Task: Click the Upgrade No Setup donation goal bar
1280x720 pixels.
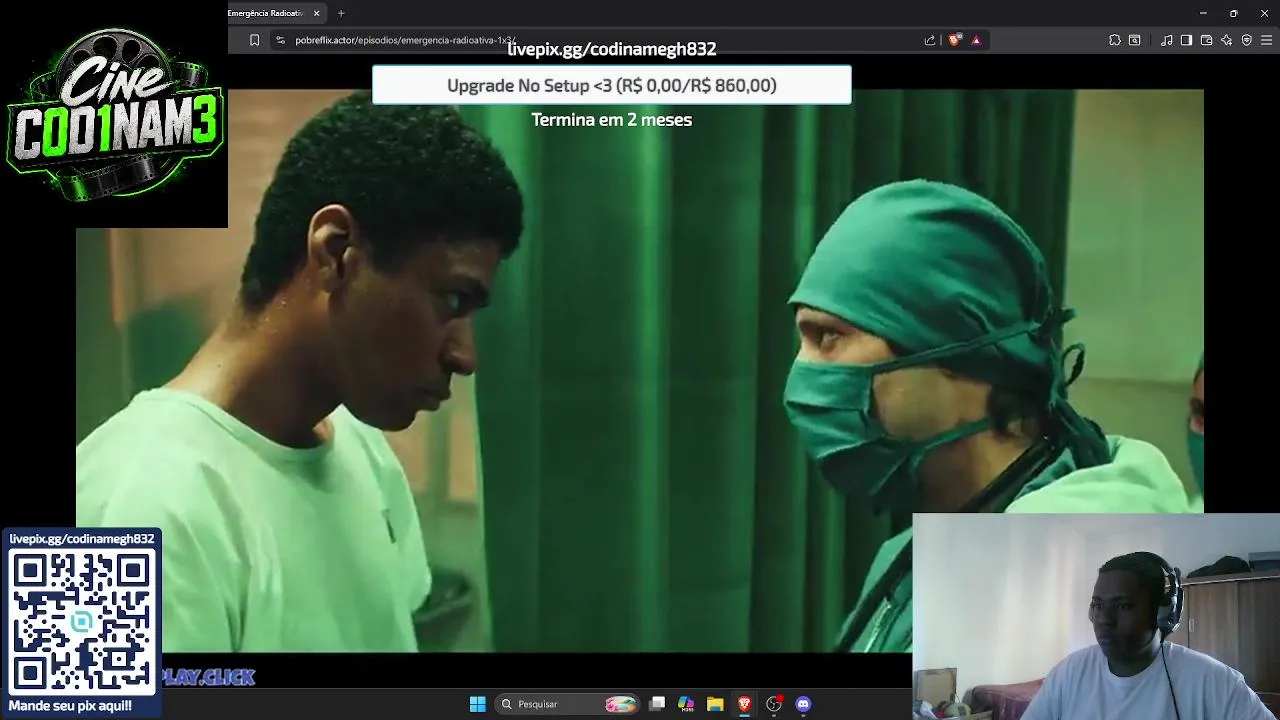Action: (612, 85)
